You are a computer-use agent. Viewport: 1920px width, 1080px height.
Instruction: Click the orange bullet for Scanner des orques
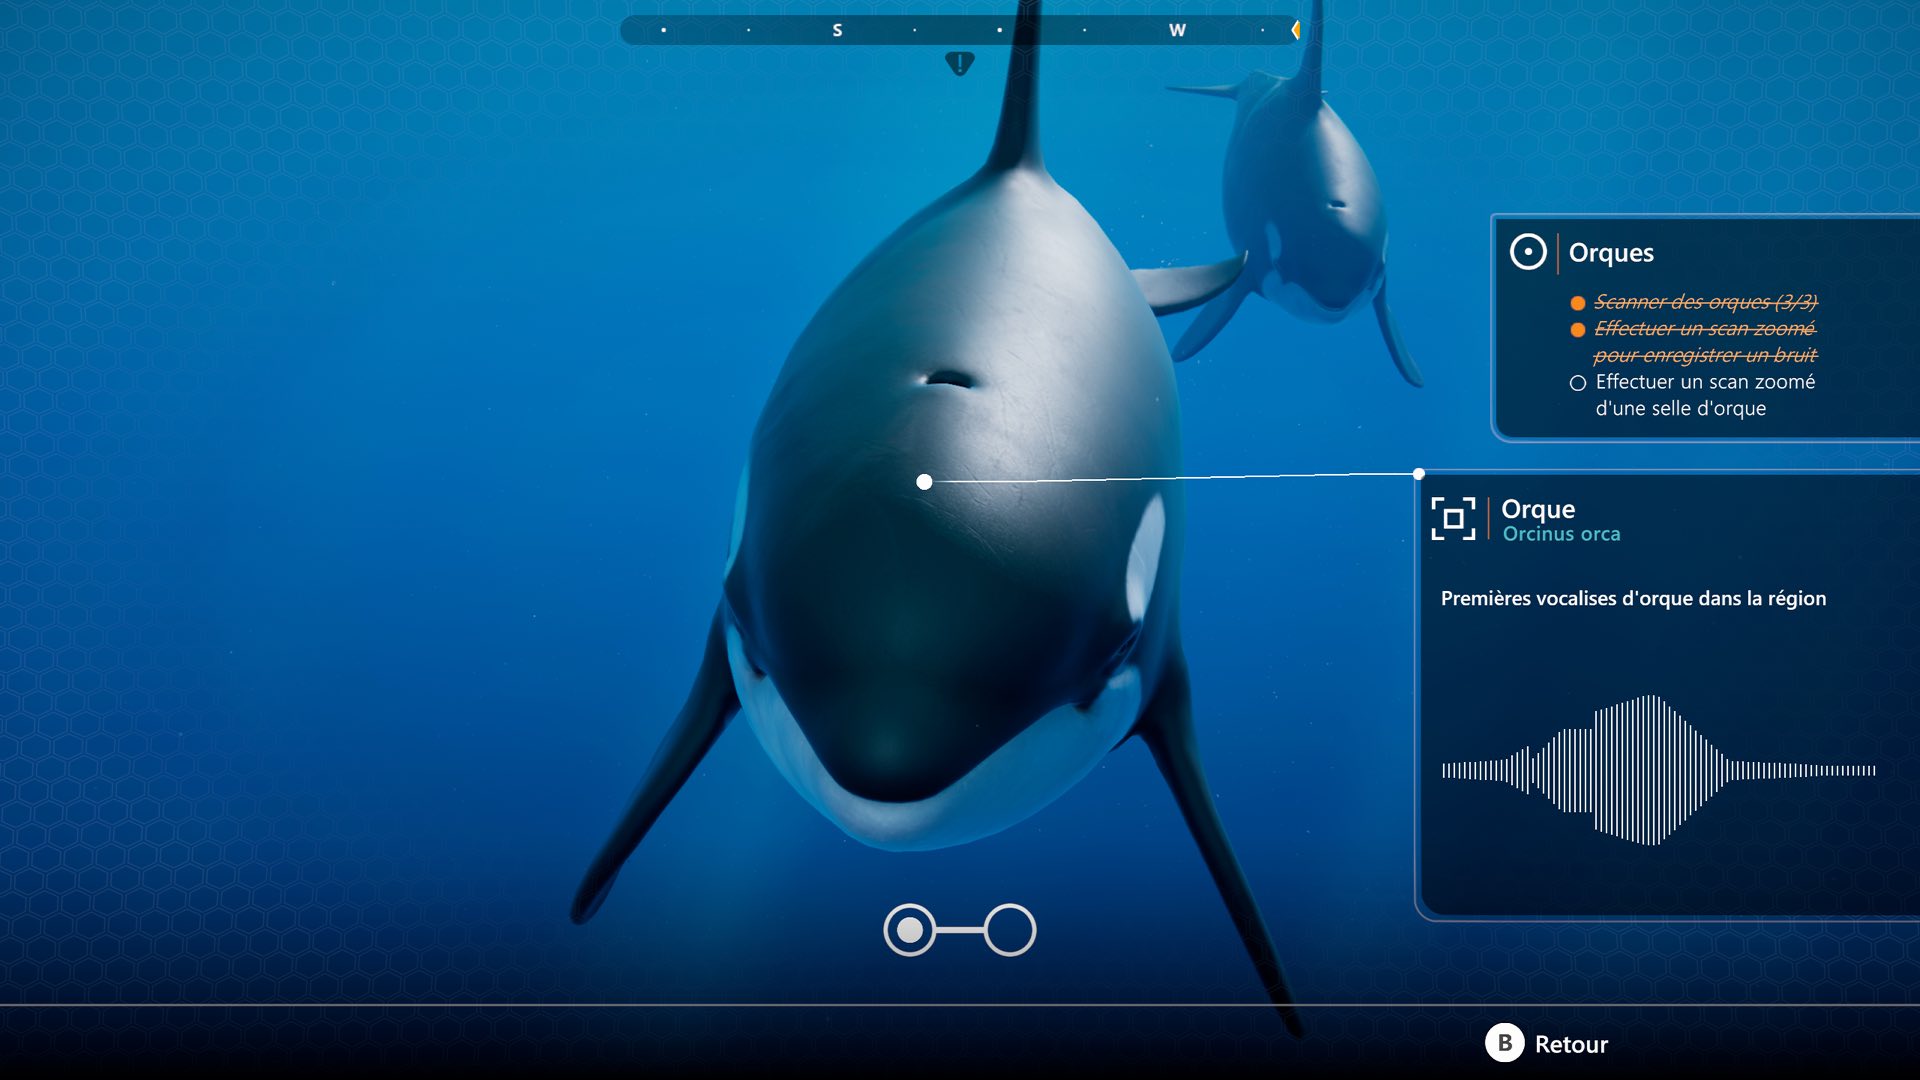tap(1578, 303)
